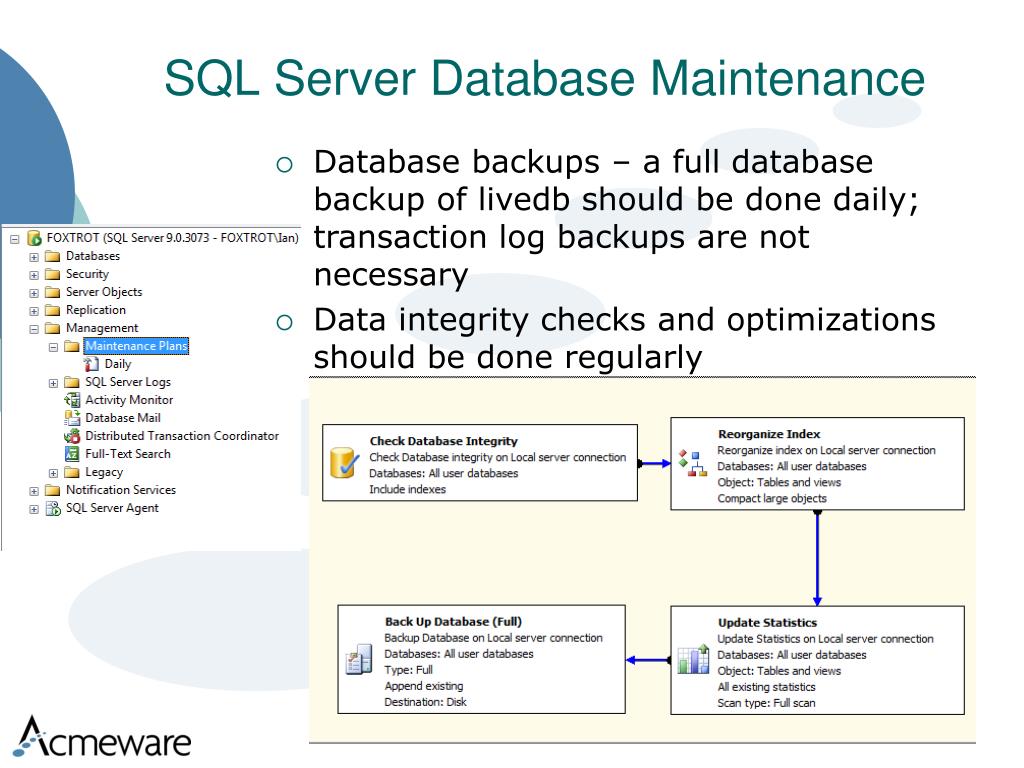Image resolution: width=1024 pixels, height=768 pixels.
Task: Click the Legacy folder icon
Action: point(72,472)
